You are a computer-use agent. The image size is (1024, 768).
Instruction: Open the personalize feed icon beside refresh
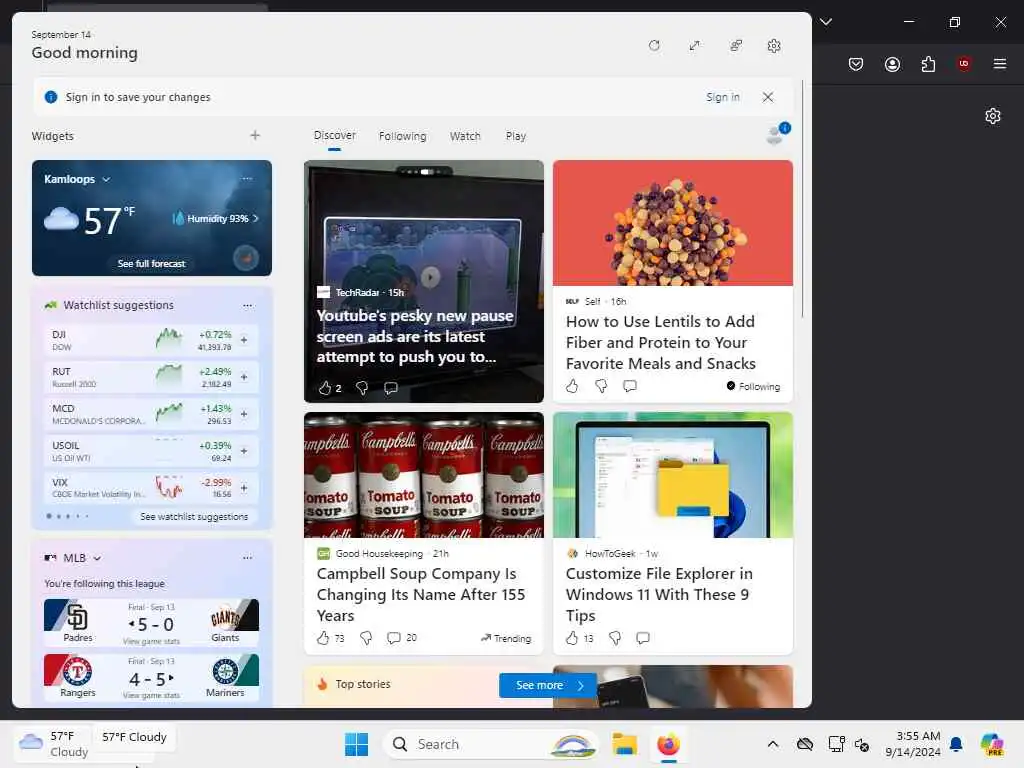pos(735,46)
